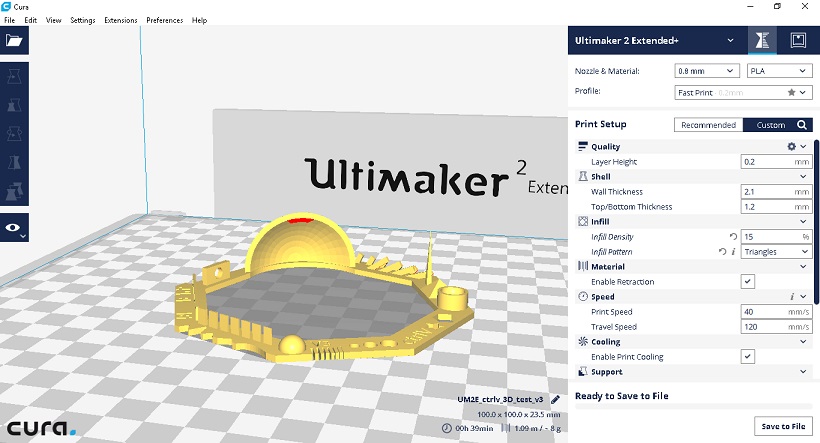The height and width of the screenshot is (443, 820).
Task: Click the Infill category icon
Action: coord(583,221)
